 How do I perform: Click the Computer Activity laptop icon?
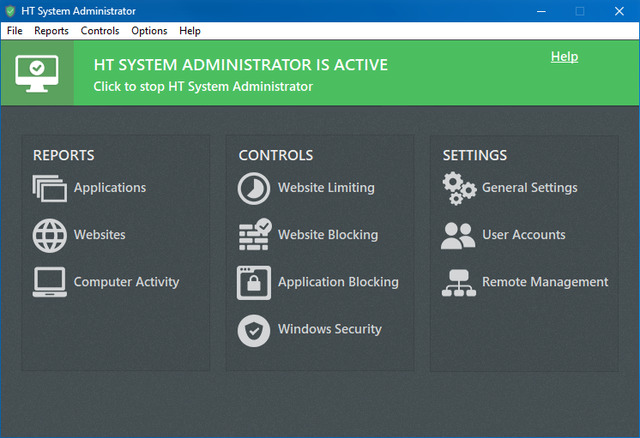(x=49, y=282)
